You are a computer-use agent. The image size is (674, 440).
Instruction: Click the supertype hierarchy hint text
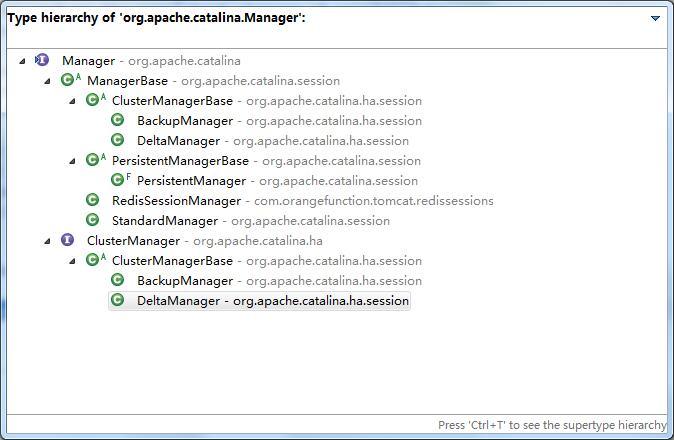coord(552,425)
